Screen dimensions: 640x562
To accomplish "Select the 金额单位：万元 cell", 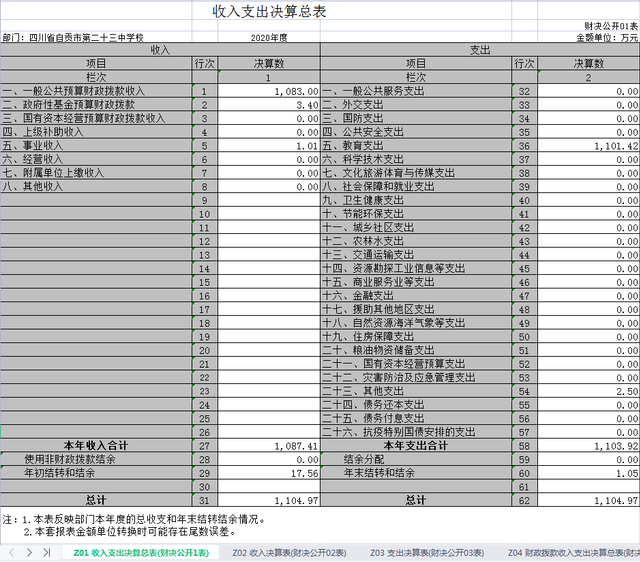I will pos(605,37).
